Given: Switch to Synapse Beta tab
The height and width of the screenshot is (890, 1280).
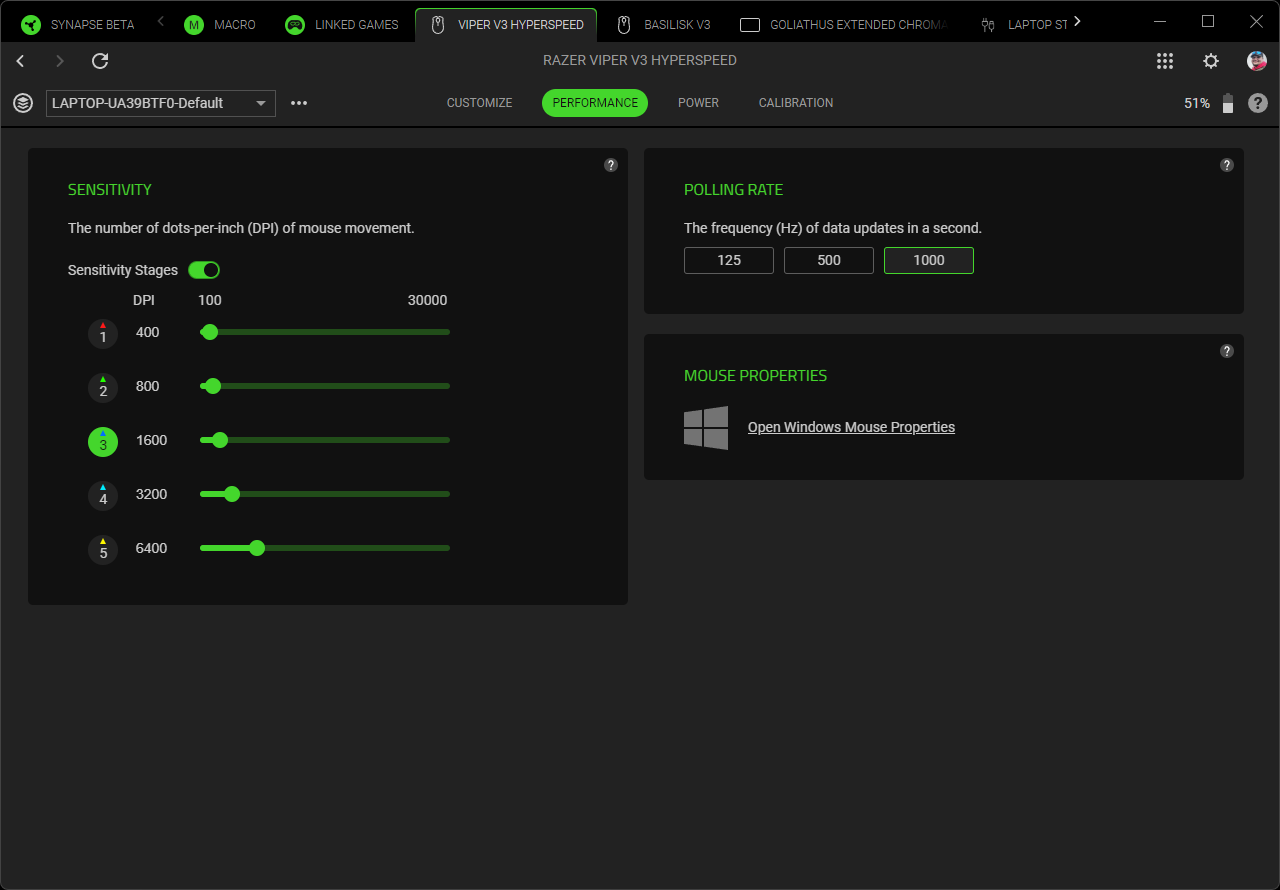Looking at the screenshot, I should pyautogui.click(x=79, y=24).
